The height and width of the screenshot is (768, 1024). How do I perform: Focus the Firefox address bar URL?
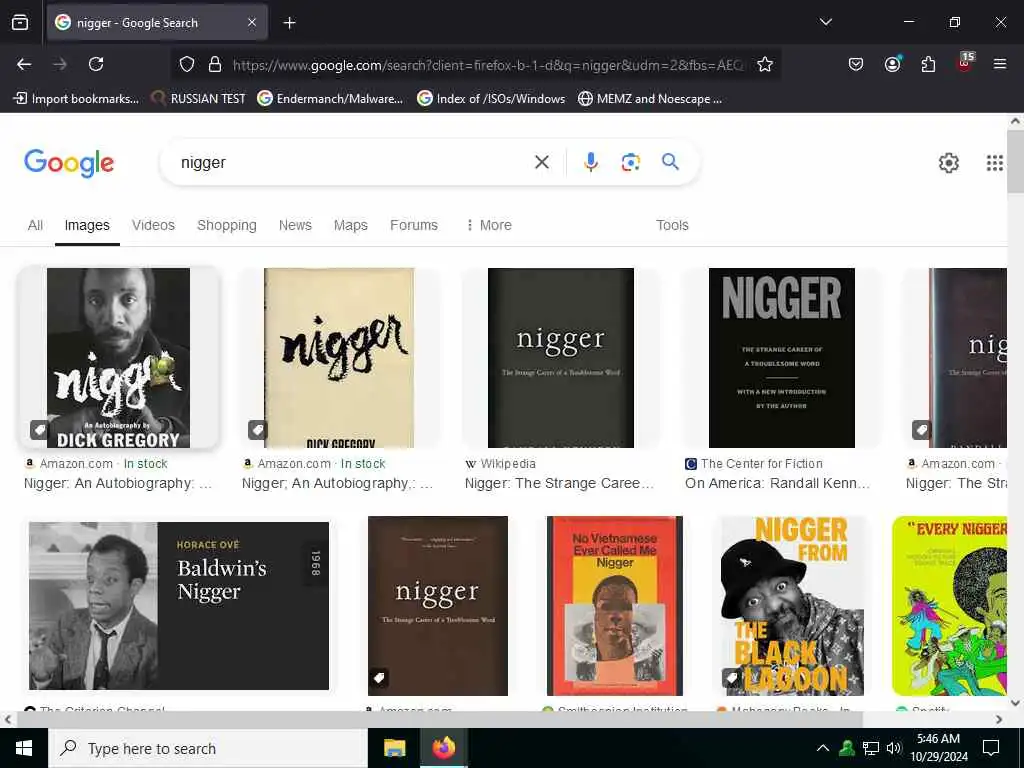487,65
